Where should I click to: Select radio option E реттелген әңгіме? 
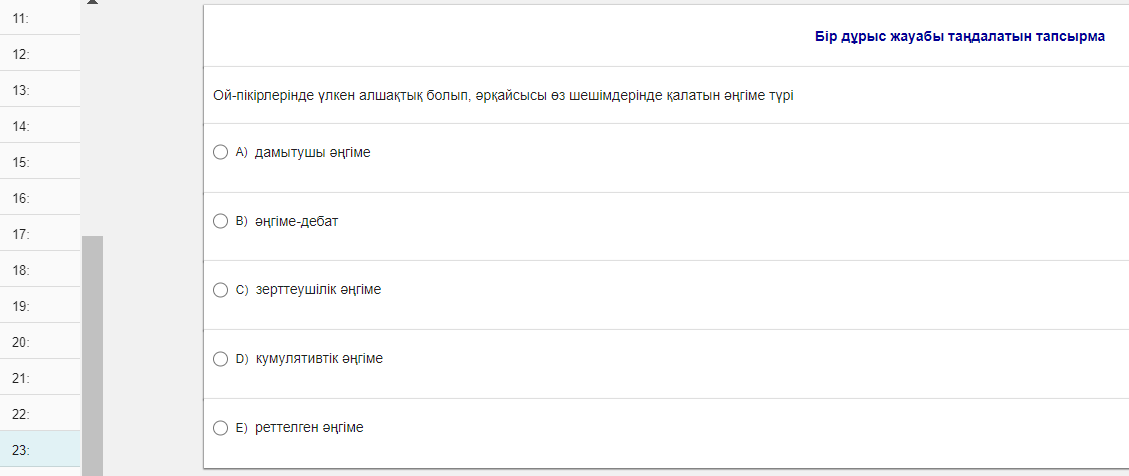pyautogui.click(x=221, y=428)
